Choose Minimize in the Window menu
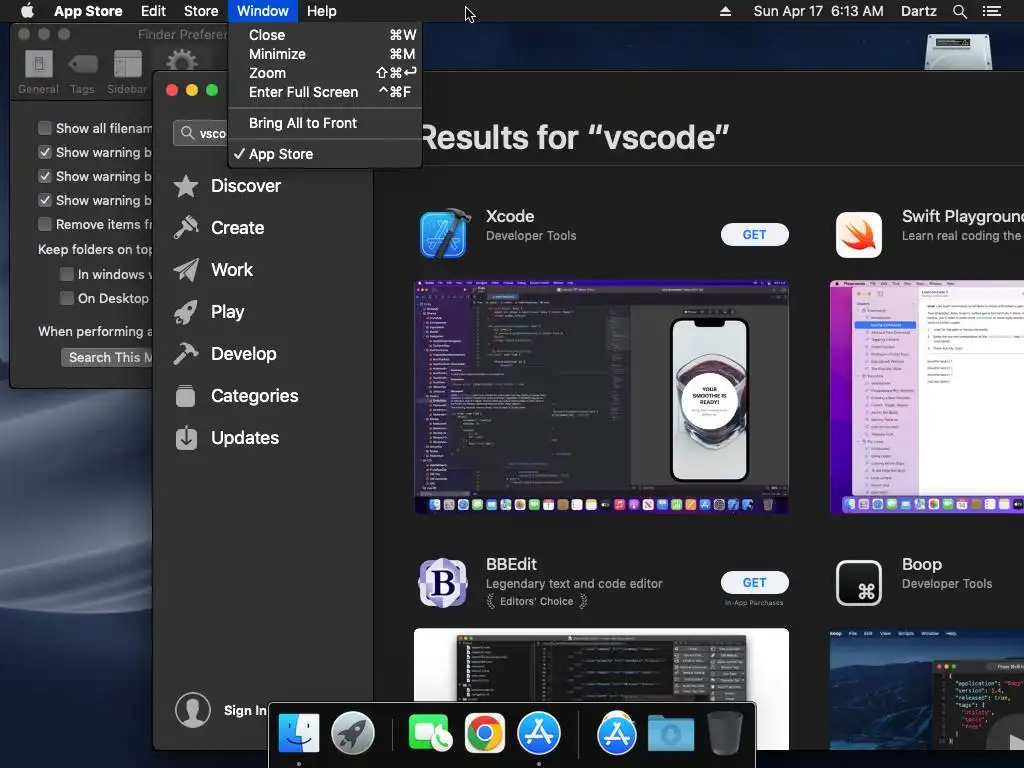The width and height of the screenshot is (1024, 768). pyautogui.click(x=325, y=54)
